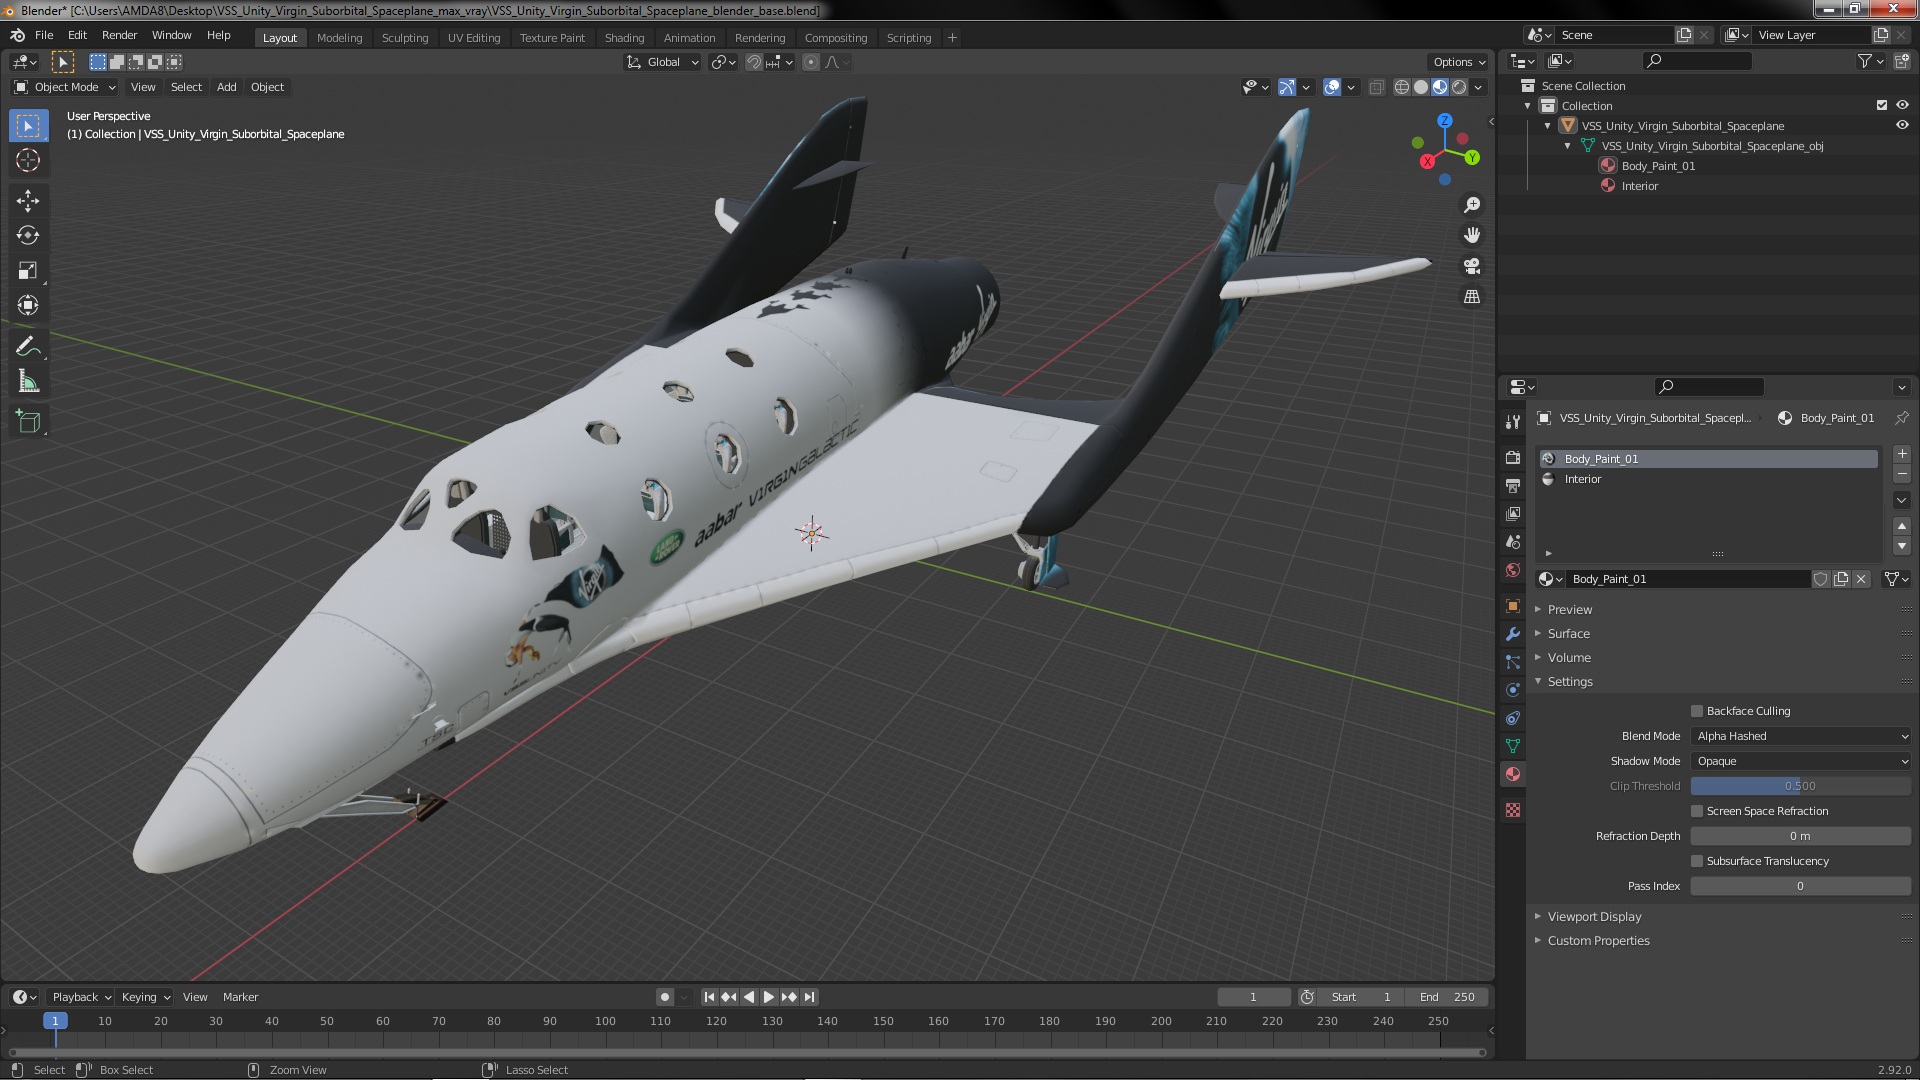Open the Blend Mode dropdown
The image size is (1920, 1080).
pos(1800,736)
